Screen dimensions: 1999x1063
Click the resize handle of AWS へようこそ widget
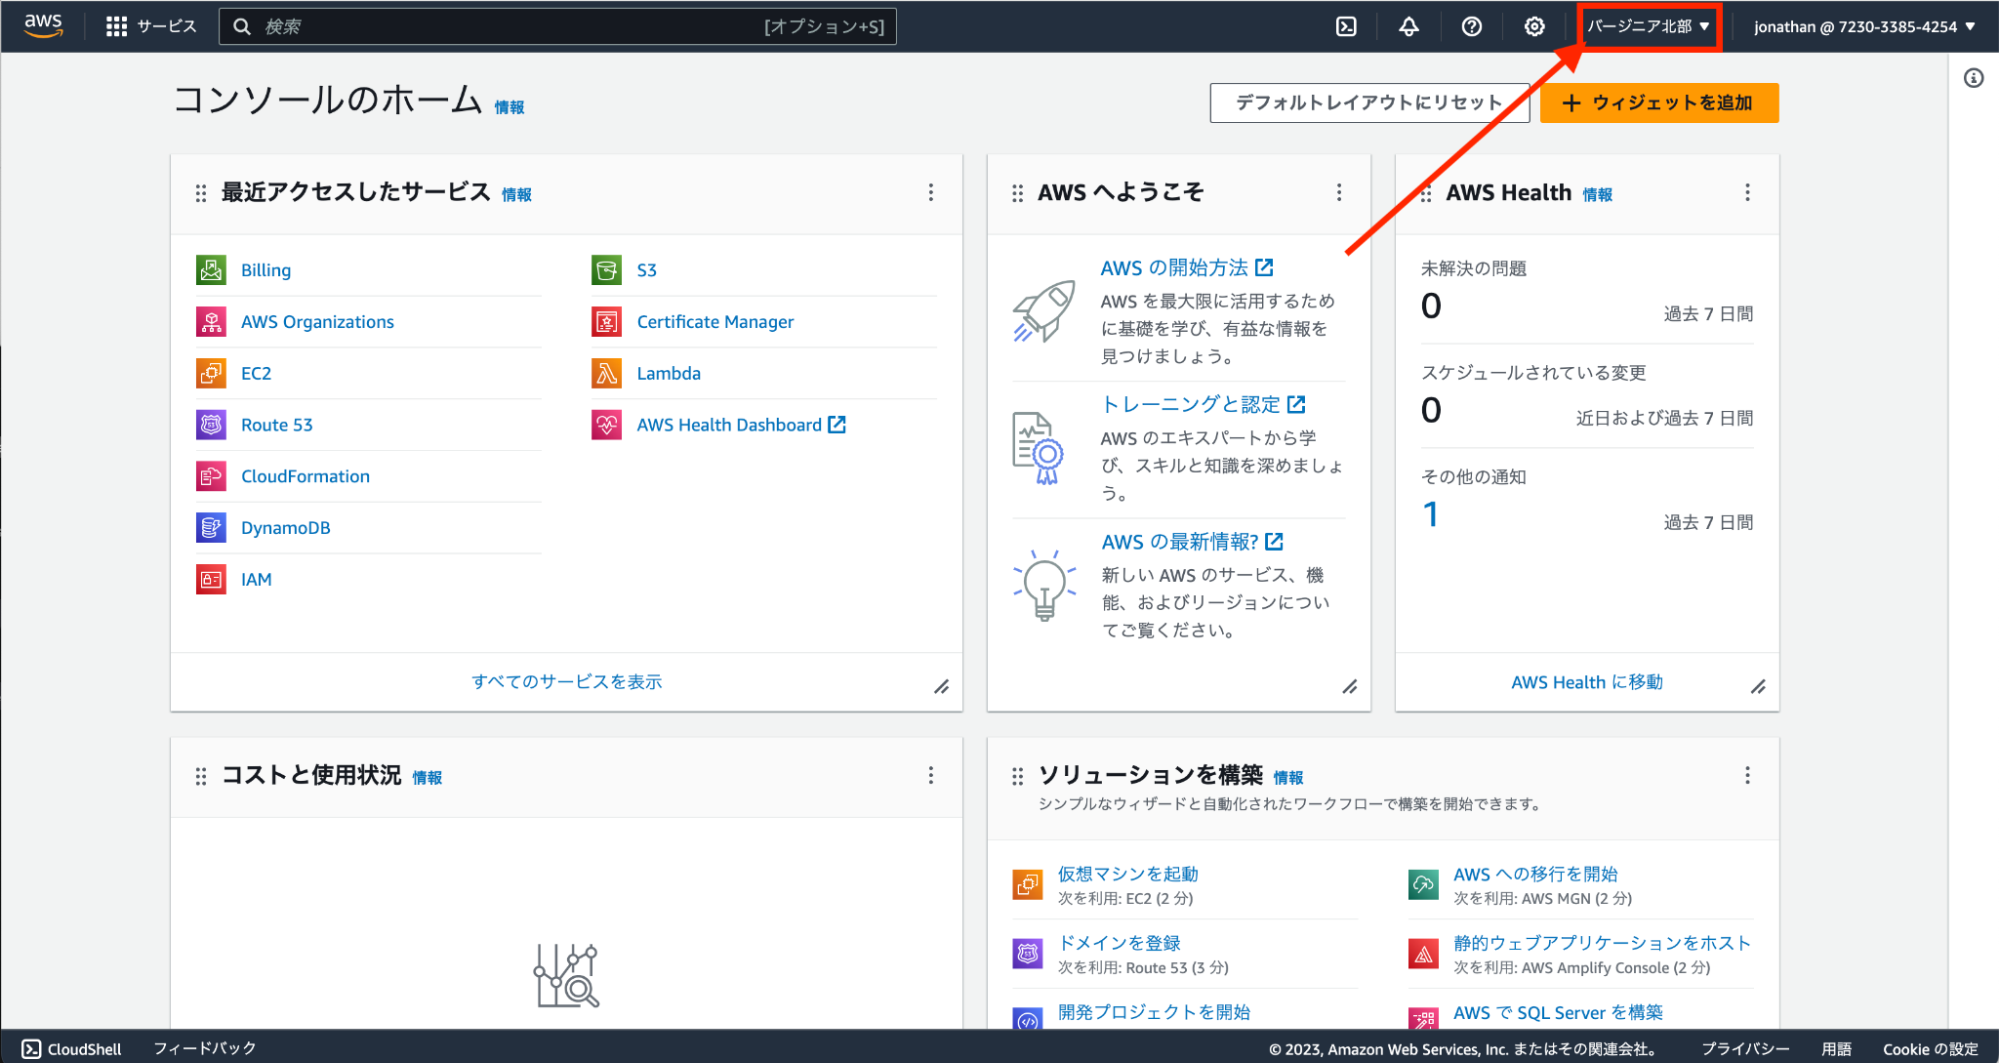pos(1350,686)
